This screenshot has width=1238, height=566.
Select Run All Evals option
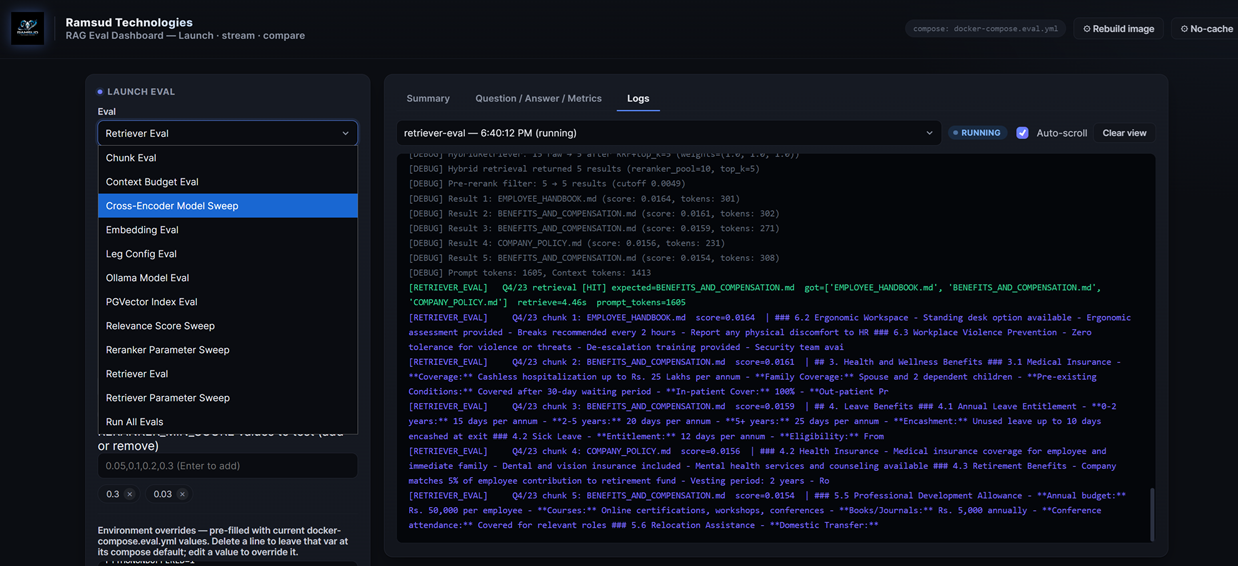(x=227, y=422)
